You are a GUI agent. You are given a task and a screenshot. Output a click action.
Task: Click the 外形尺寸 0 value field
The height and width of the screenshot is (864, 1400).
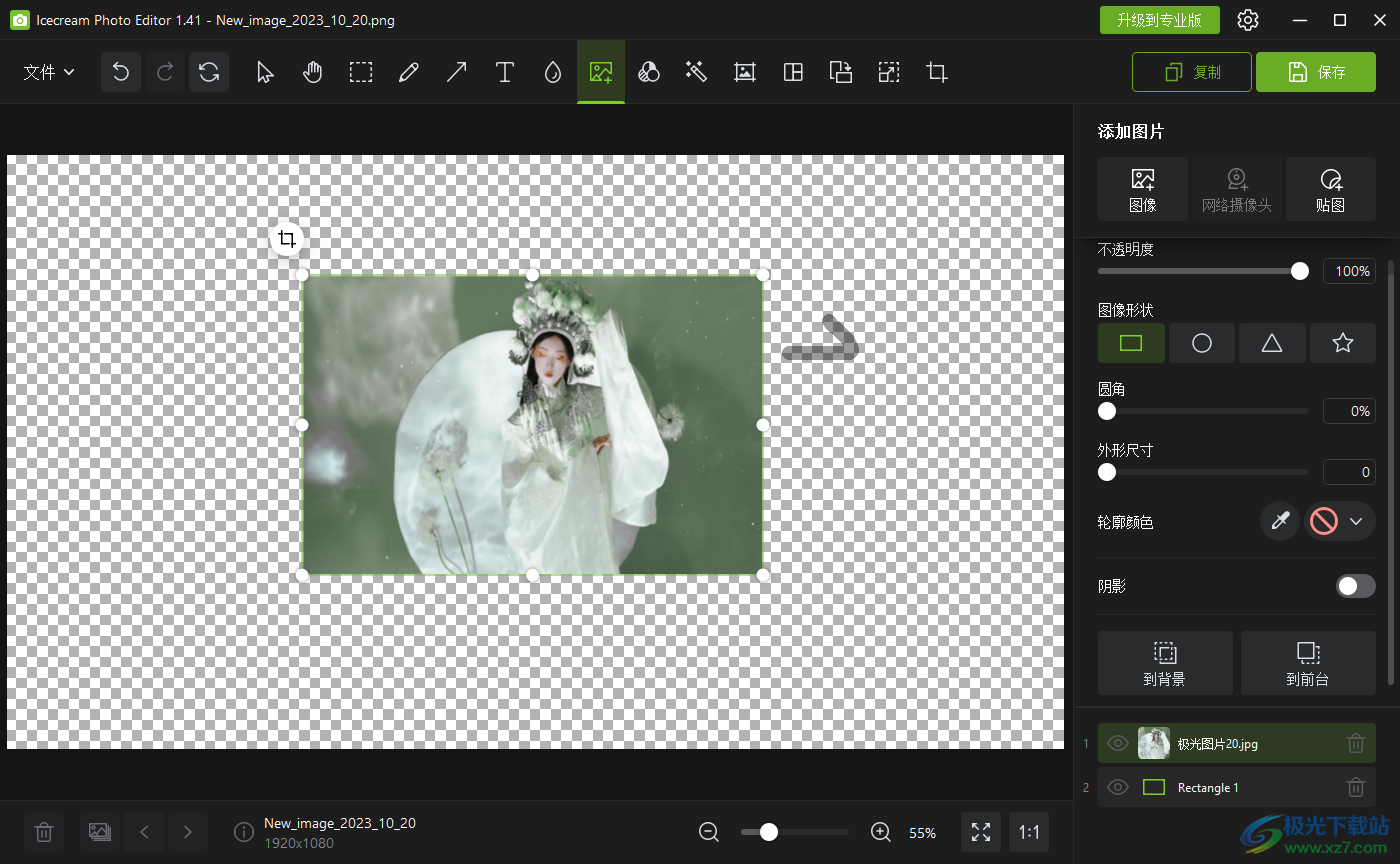click(1349, 471)
